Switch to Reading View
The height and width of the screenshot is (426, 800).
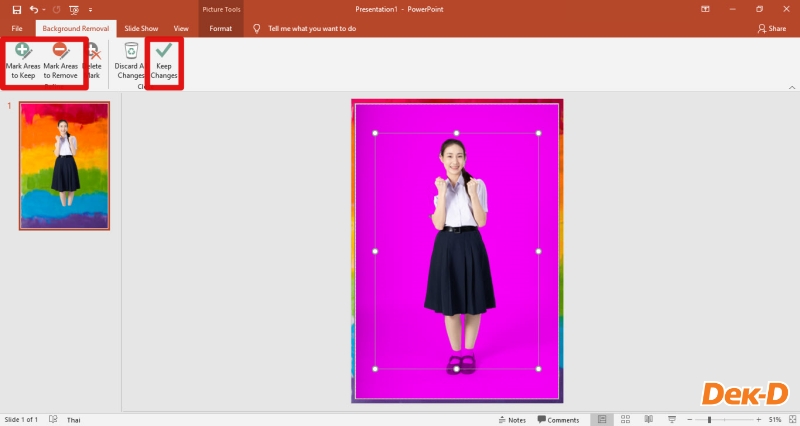pyautogui.click(x=648, y=420)
